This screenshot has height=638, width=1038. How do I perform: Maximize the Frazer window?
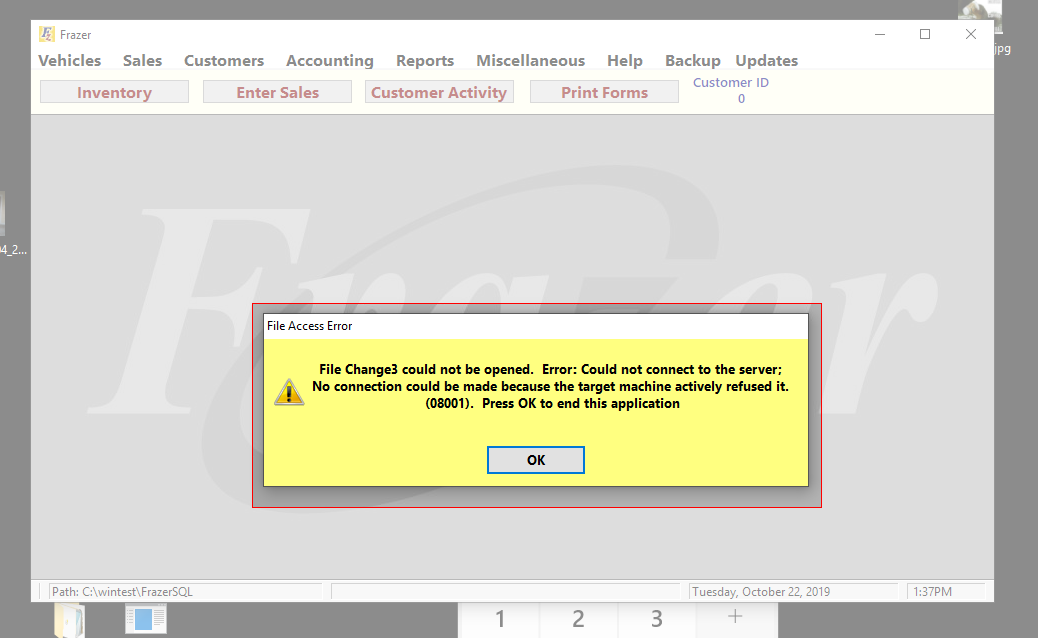[x=925, y=34]
